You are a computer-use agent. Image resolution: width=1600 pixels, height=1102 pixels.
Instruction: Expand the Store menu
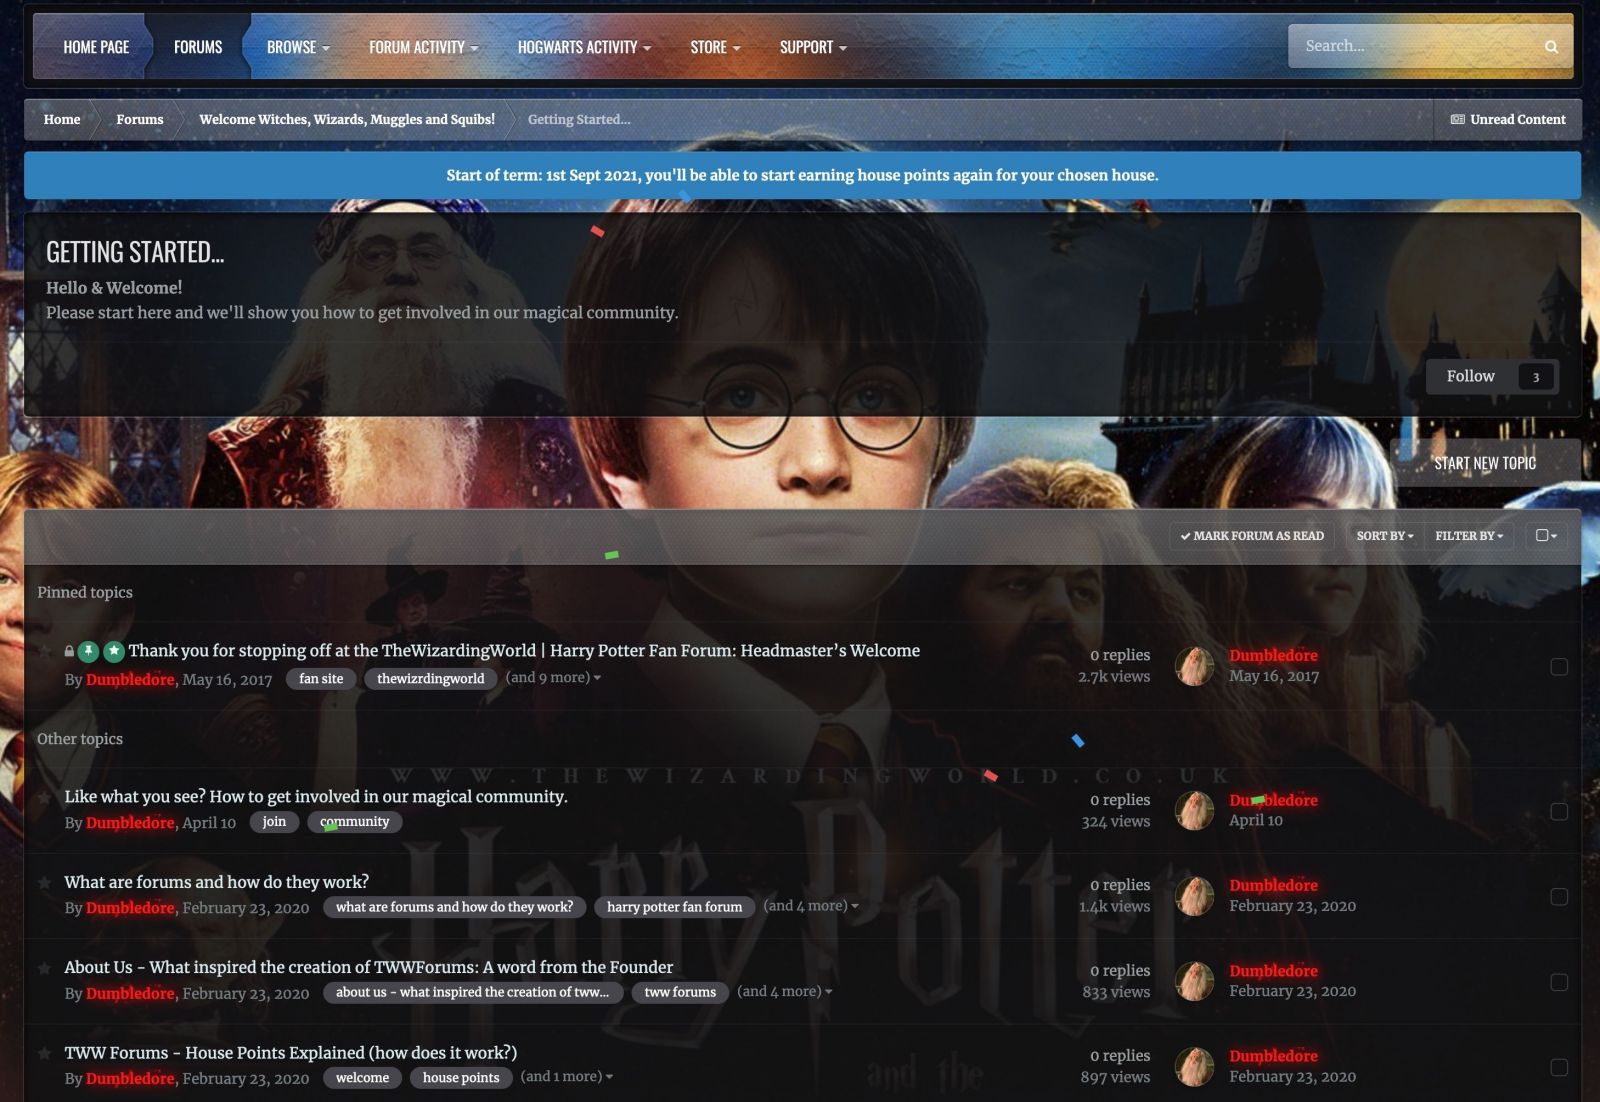[x=715, y=47]
